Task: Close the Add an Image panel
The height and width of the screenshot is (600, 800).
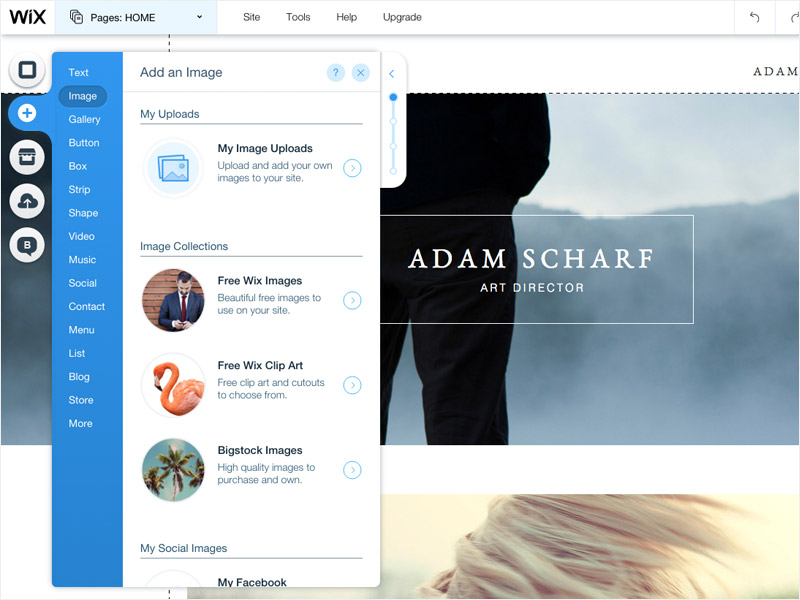Action: point(361,73)
